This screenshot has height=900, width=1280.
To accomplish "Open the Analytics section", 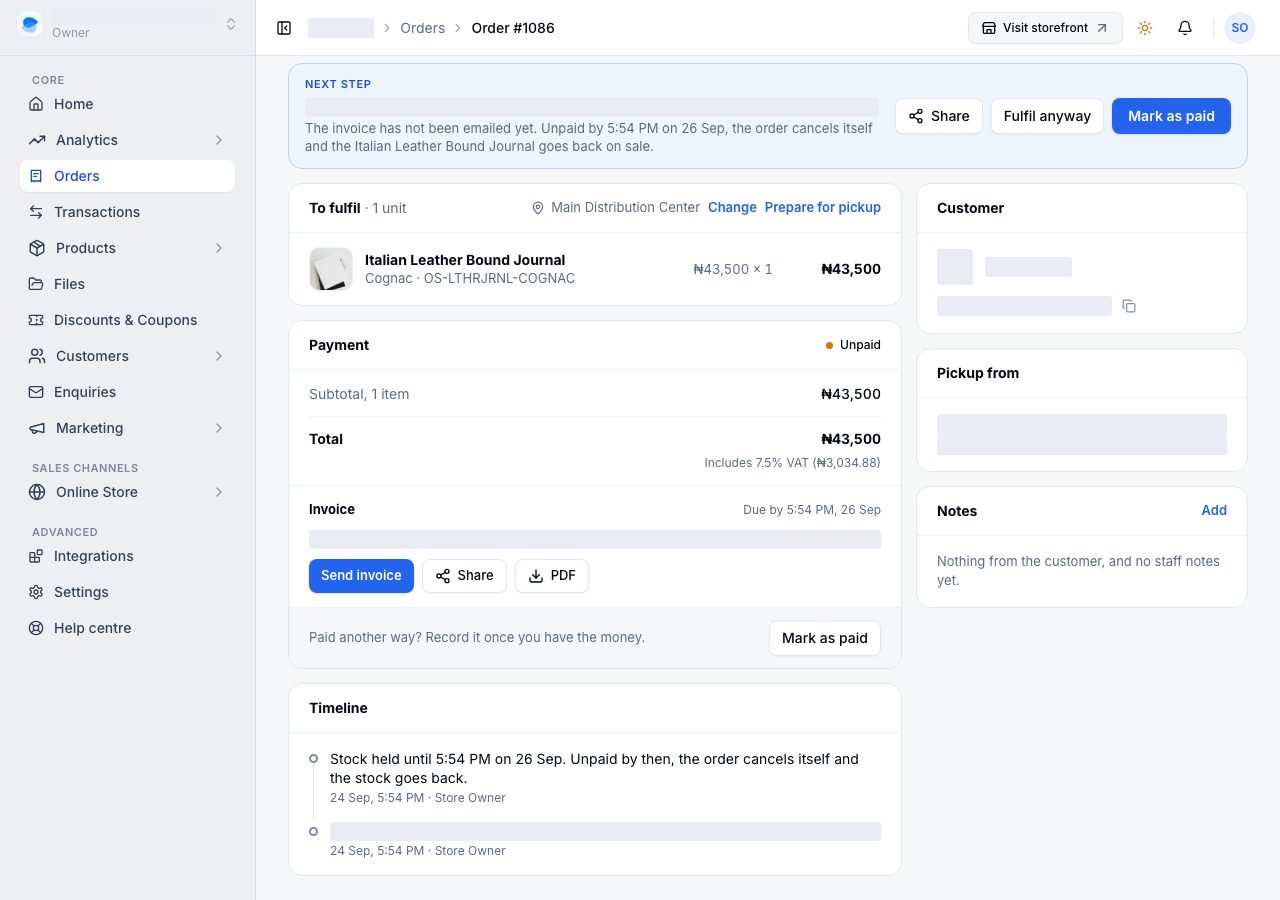I will coord(127,140).
